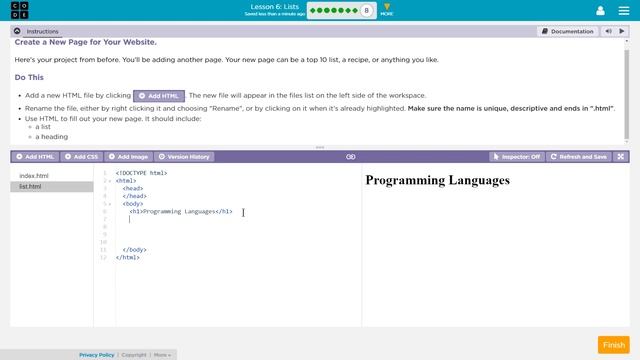Click the </body> closing tag line
640x360 pixels.
coord(134,250)
